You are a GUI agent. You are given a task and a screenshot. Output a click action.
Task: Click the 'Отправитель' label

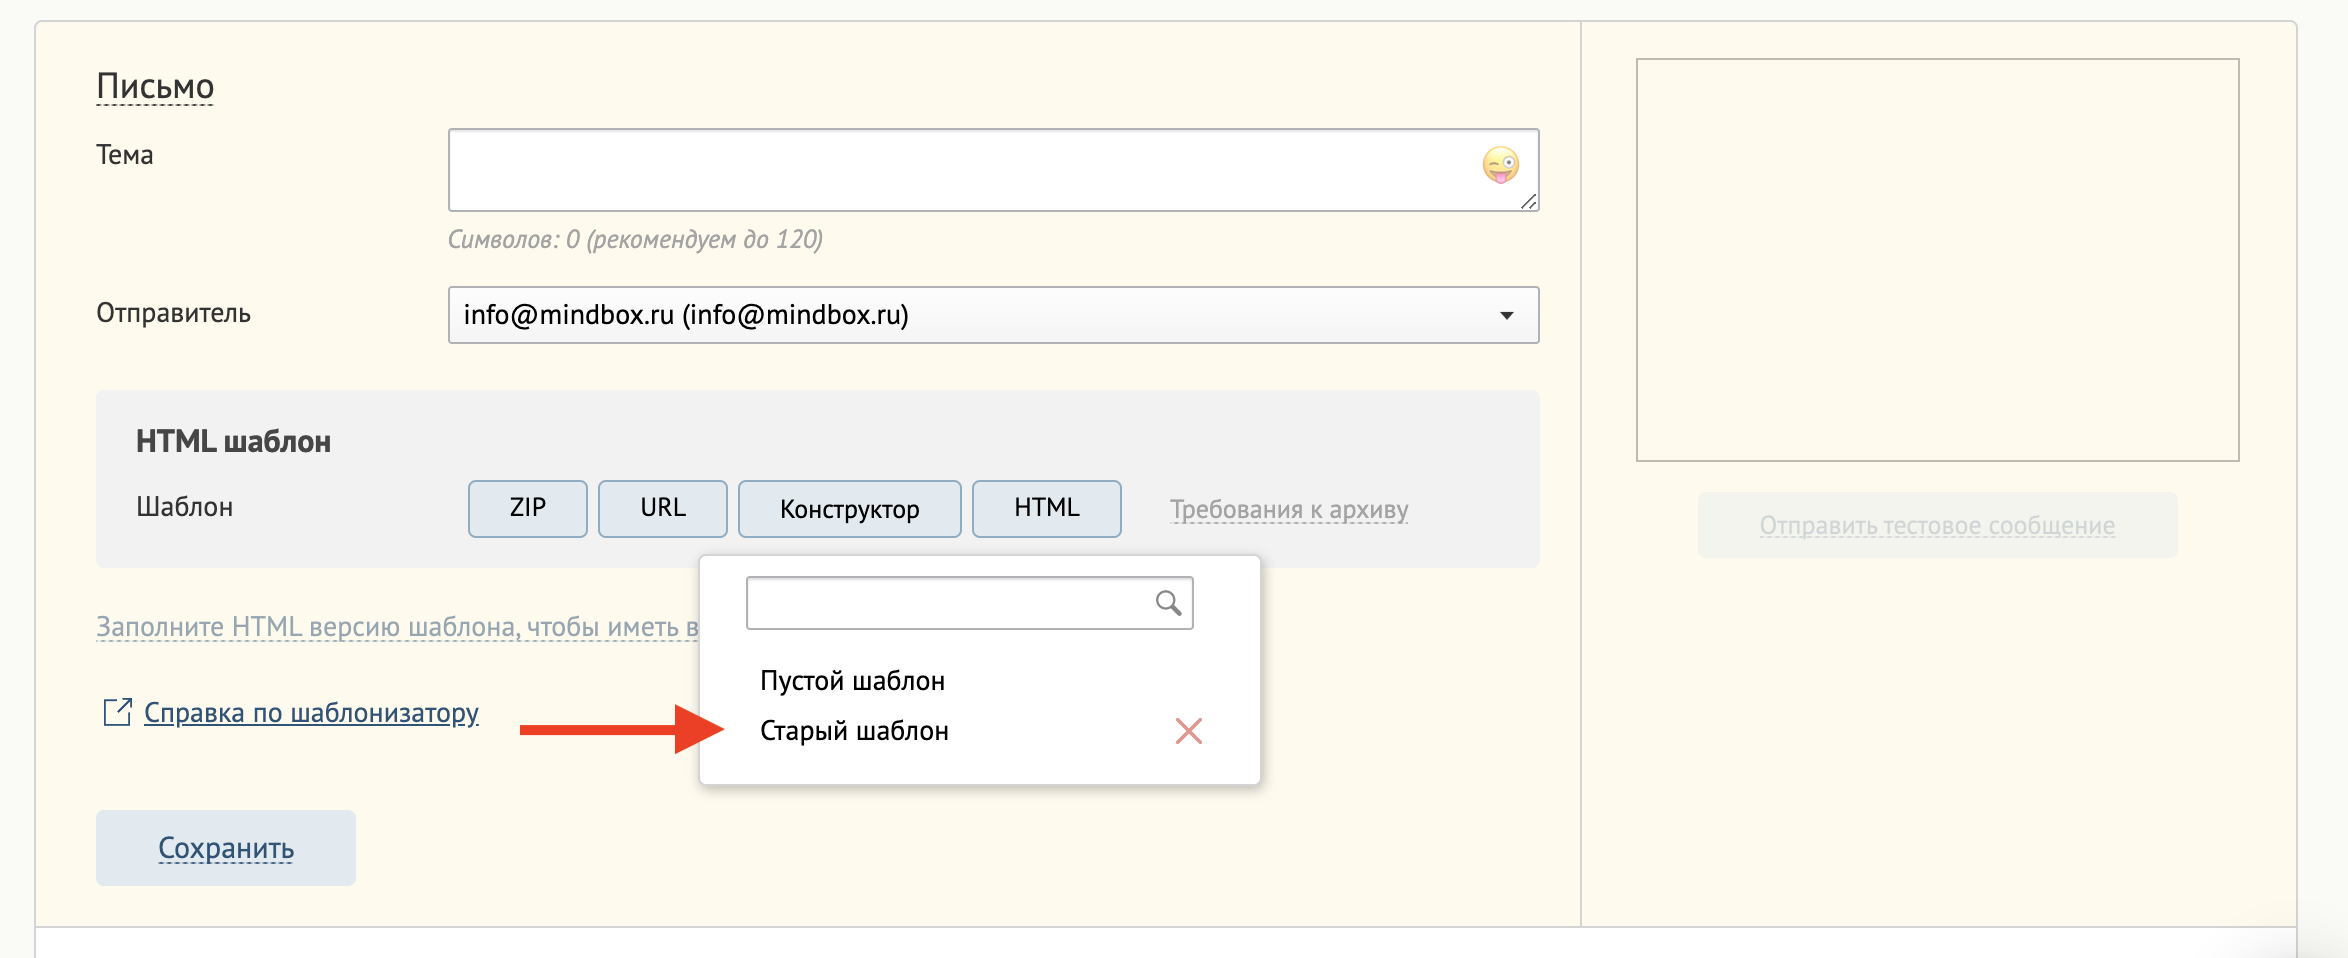pyautogui.click(x=173, y=313)
